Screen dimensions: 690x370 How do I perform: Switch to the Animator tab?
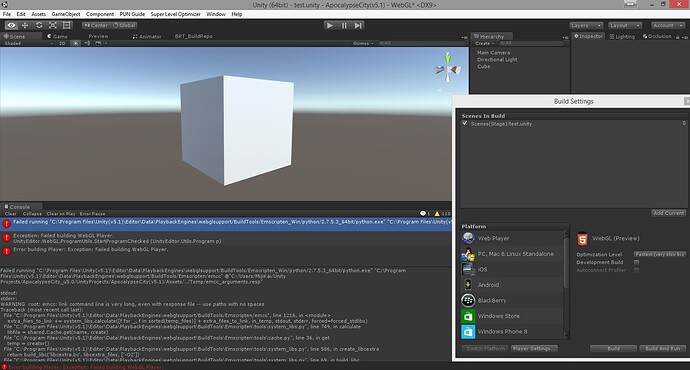pos(147,37)
